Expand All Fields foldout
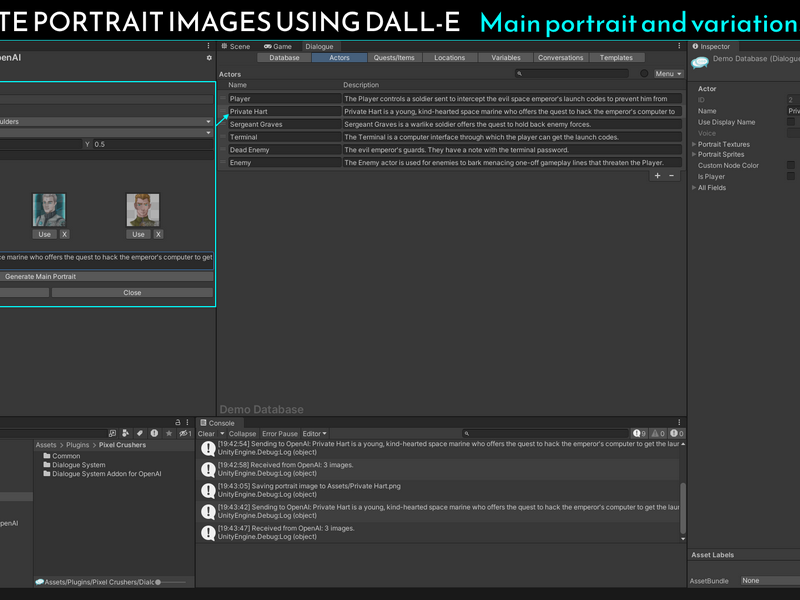Screen dimensions: 800x600 pos(694,187)
